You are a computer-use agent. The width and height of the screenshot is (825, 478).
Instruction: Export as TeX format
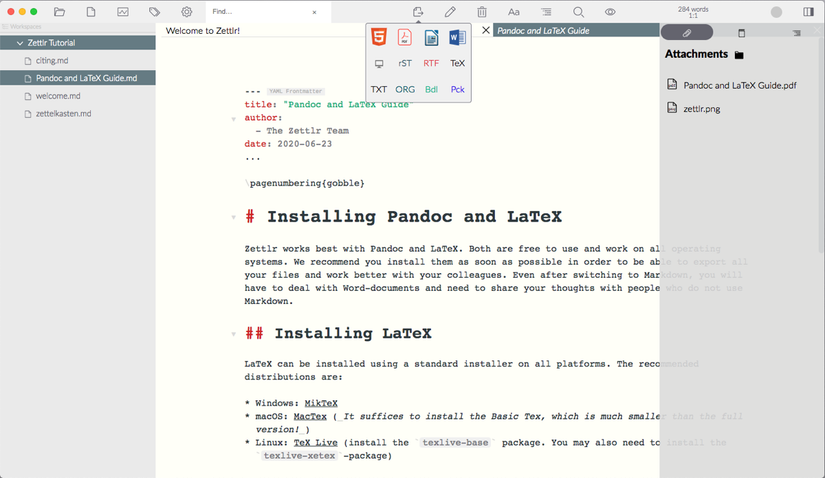pyautogui.click(x=457, y=63)
